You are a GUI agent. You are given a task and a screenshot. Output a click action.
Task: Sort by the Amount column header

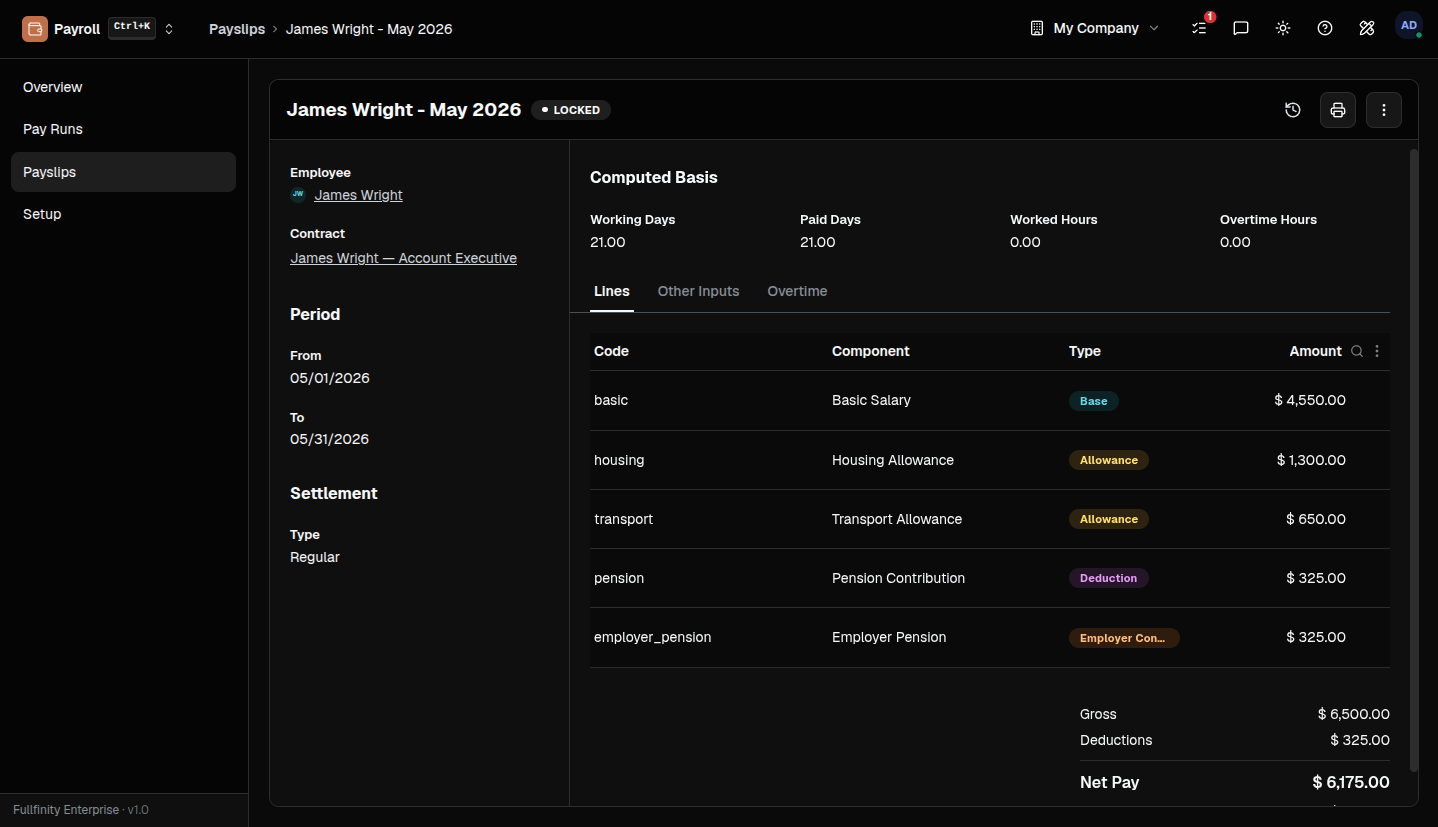click(1315, 351)
